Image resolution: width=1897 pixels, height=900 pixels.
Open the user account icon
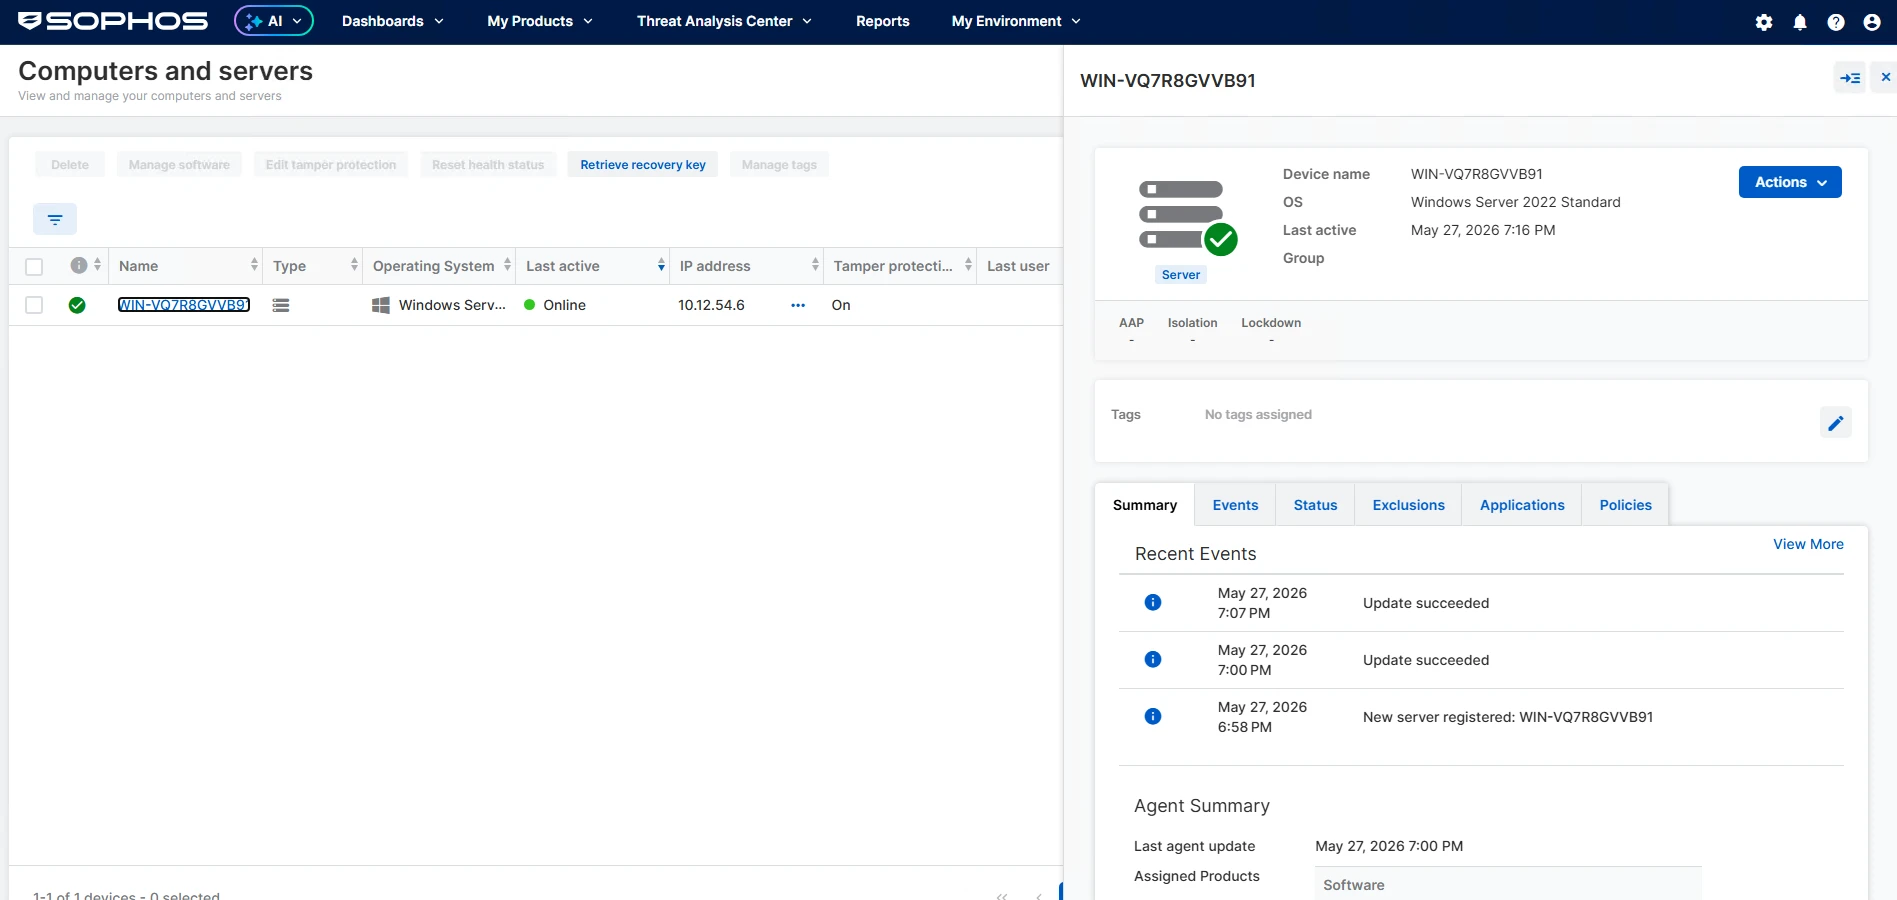coord(1872,22)
